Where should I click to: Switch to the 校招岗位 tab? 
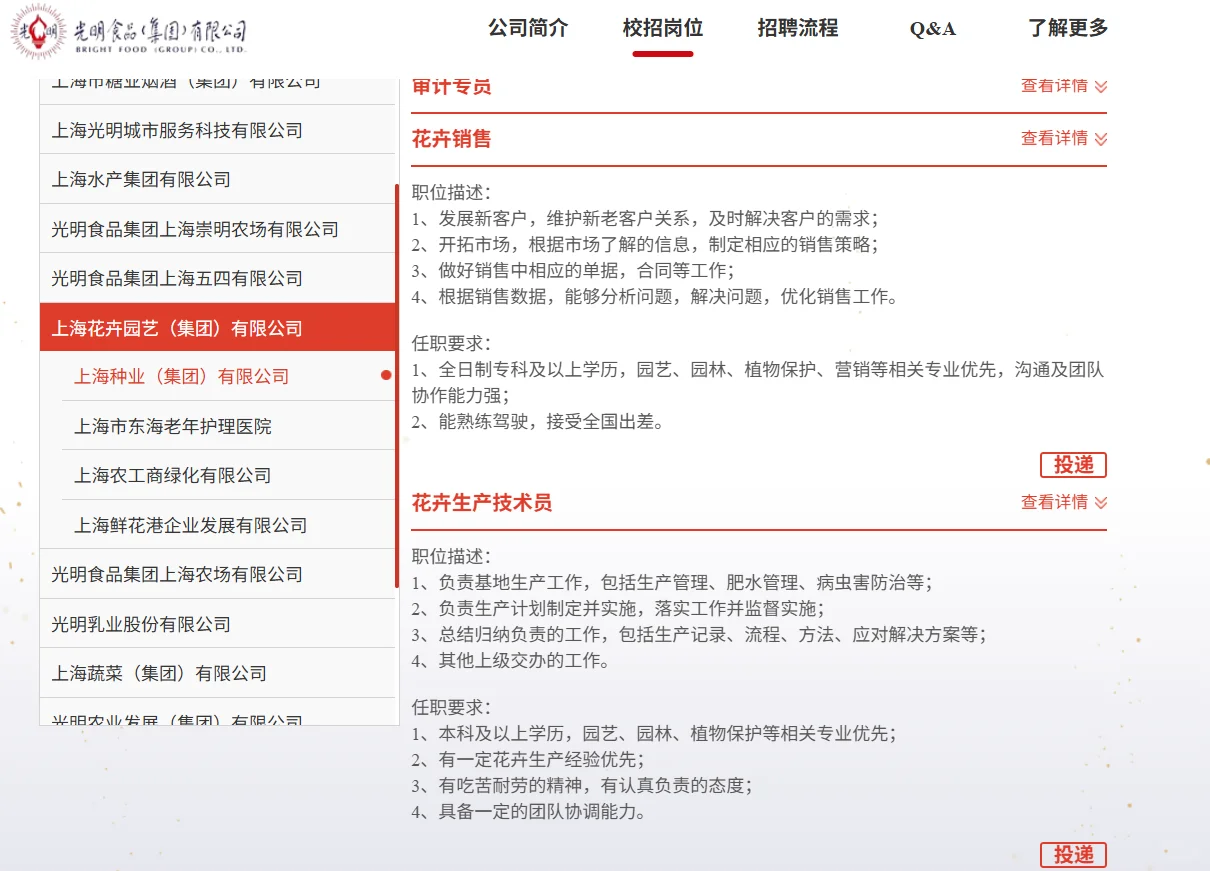pyautogui.click(x=663, y=29)
